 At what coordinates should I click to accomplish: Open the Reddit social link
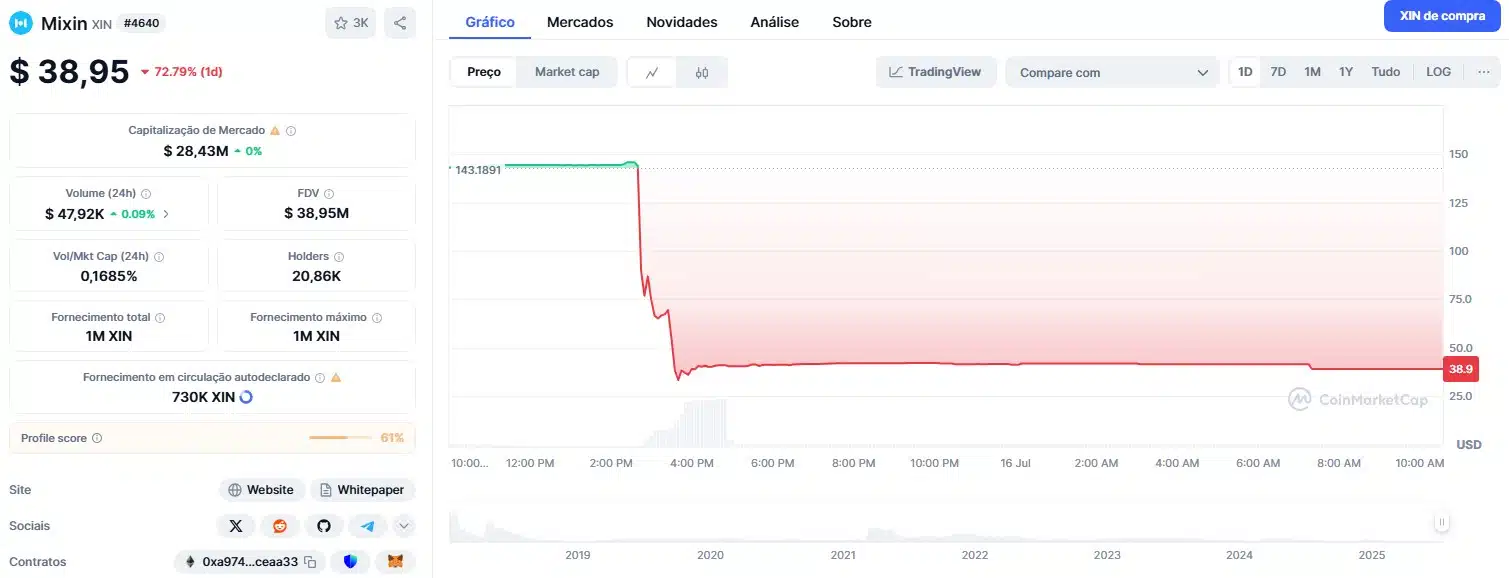(280, 526)
